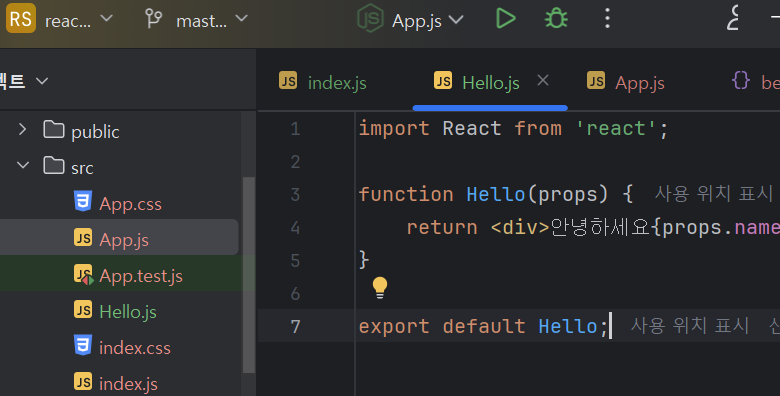Viewport: 780px width, 396px height.
Task: Close the Hello.js tab
Action: click(x=543, y=80)
